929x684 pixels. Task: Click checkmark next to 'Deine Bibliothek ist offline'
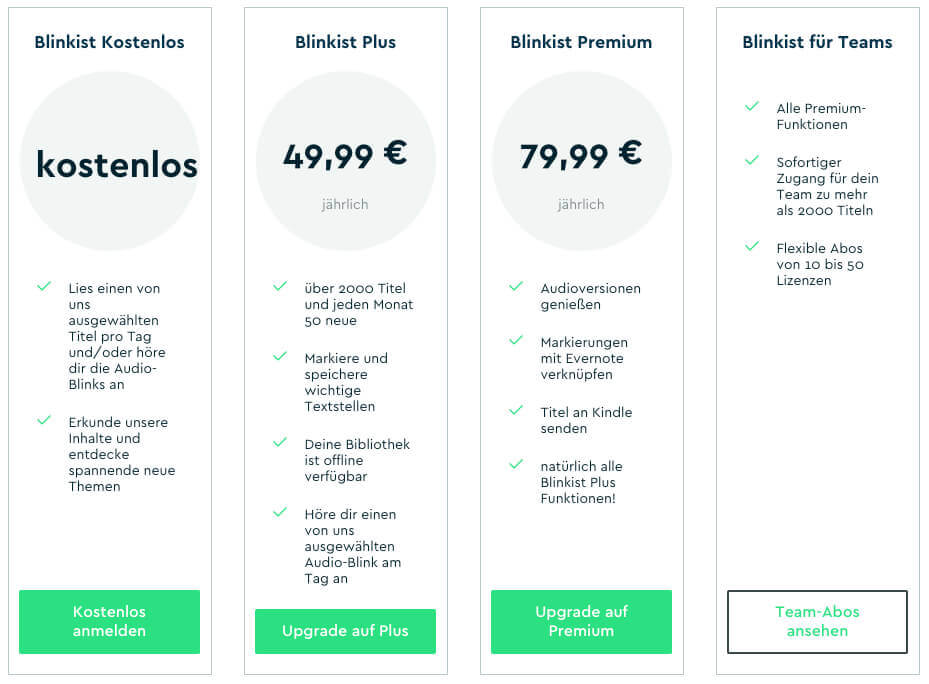point(280,442)
